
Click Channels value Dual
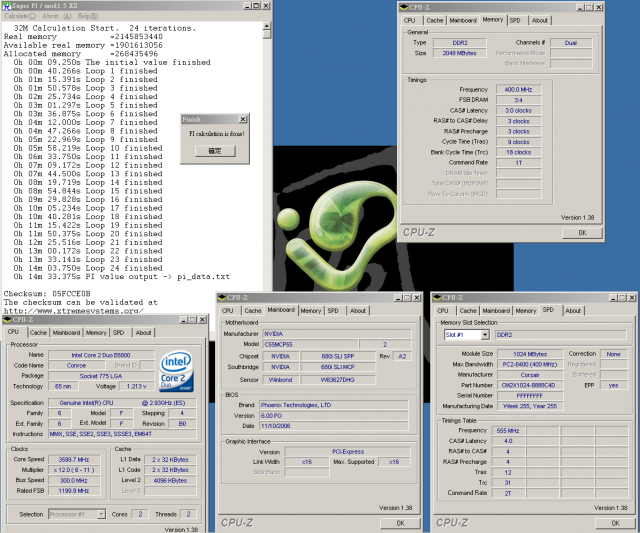pos(571,43)
